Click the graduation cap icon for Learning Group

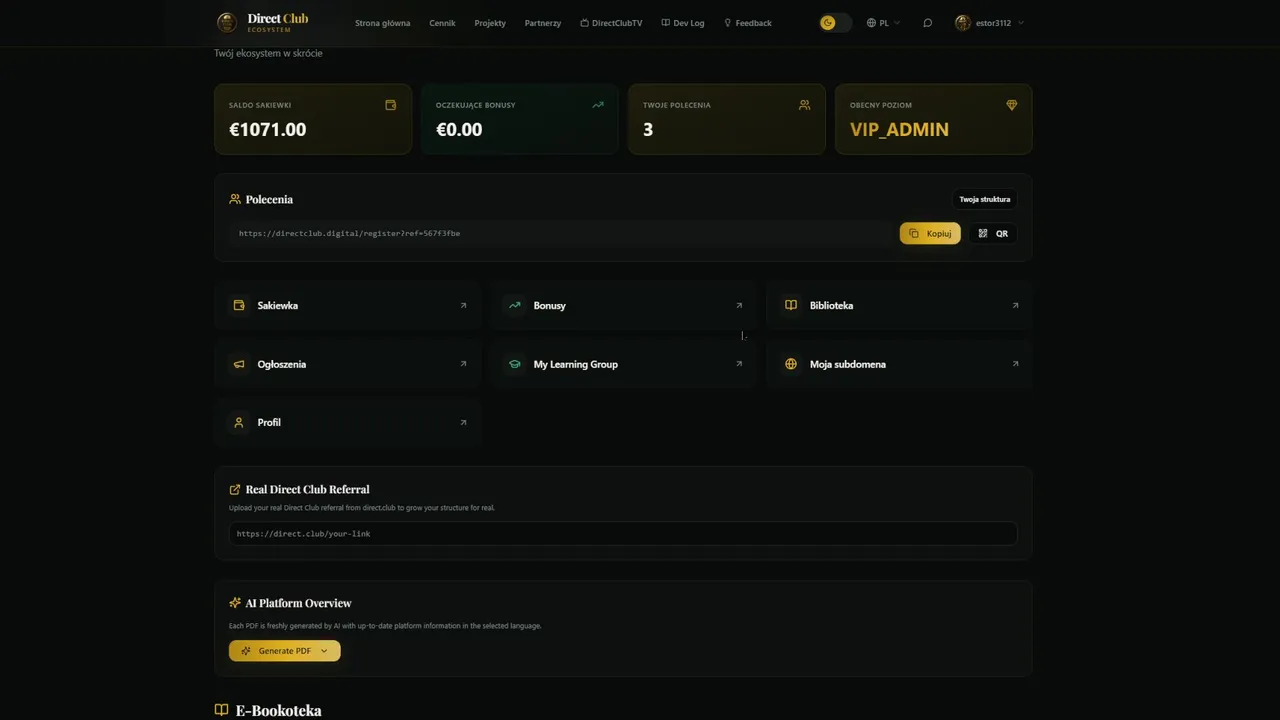pos(515,364)
